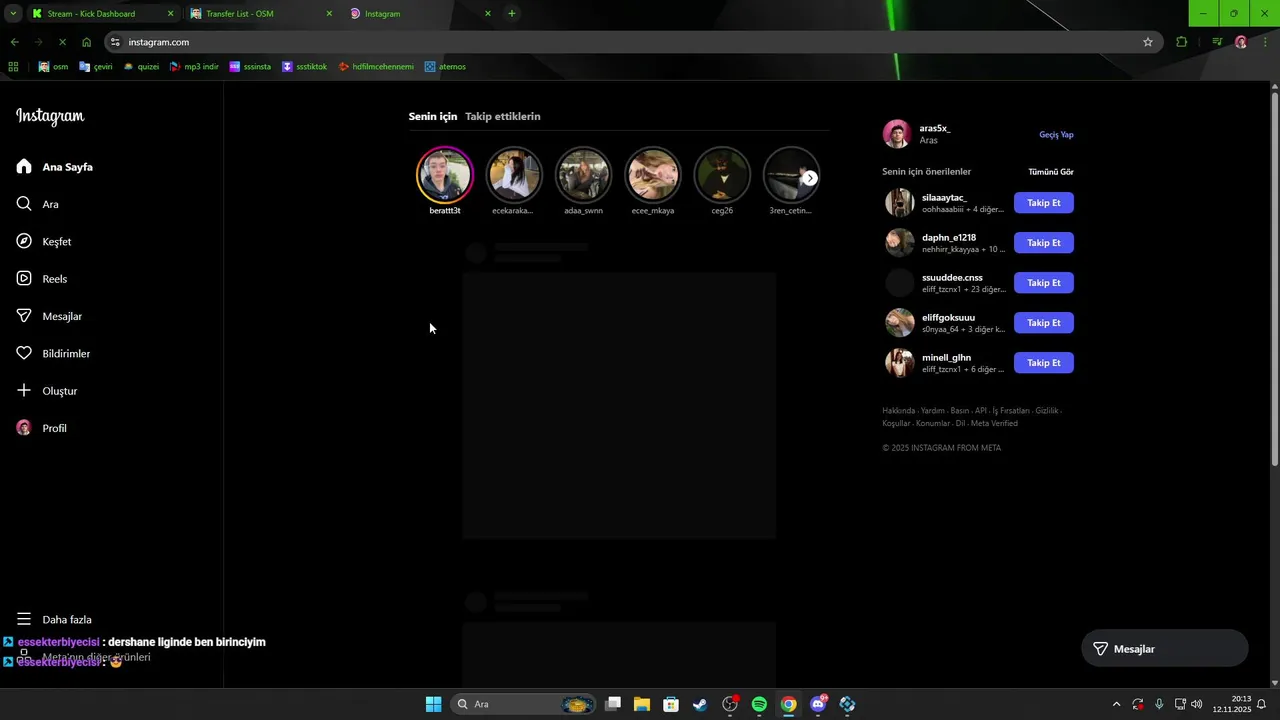The width and height of the screenshot is (1280, 720).
Task: Click the taskbar Ara search box
Action: (x=524, y=704)
